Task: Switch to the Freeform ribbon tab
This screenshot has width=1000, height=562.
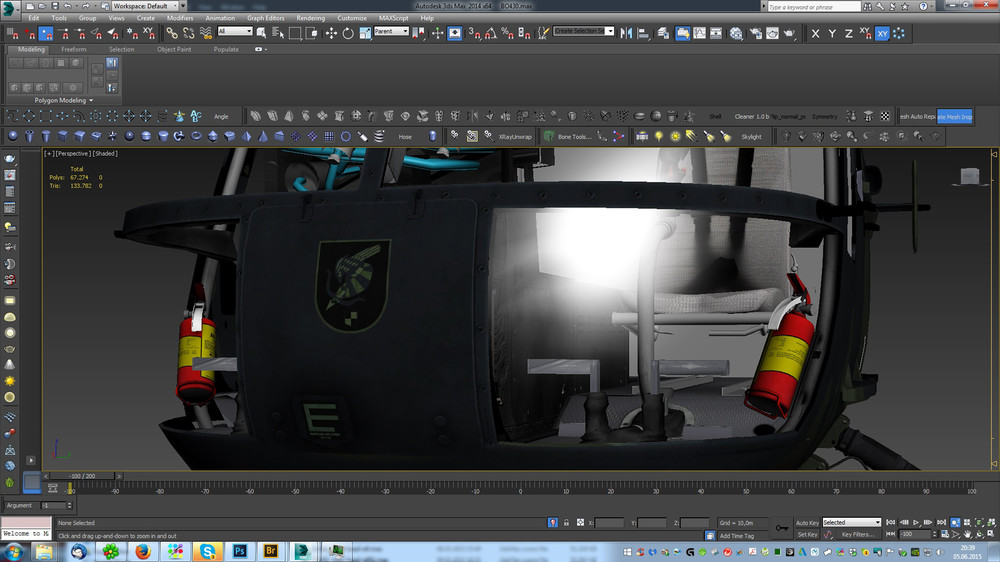Action: 74,49
